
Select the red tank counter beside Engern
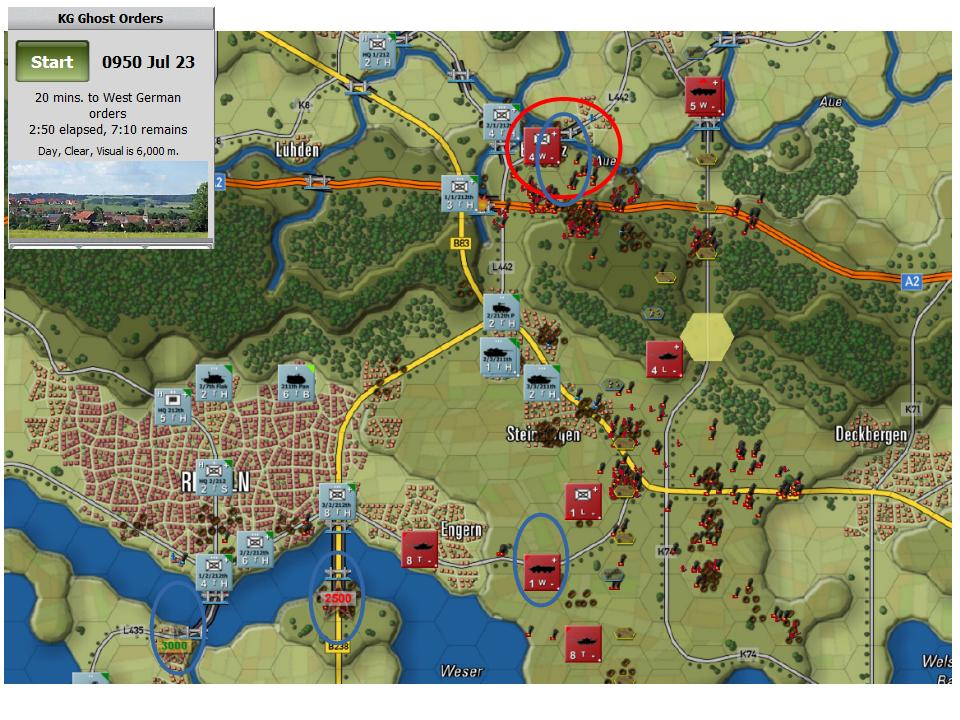(419, 549)
